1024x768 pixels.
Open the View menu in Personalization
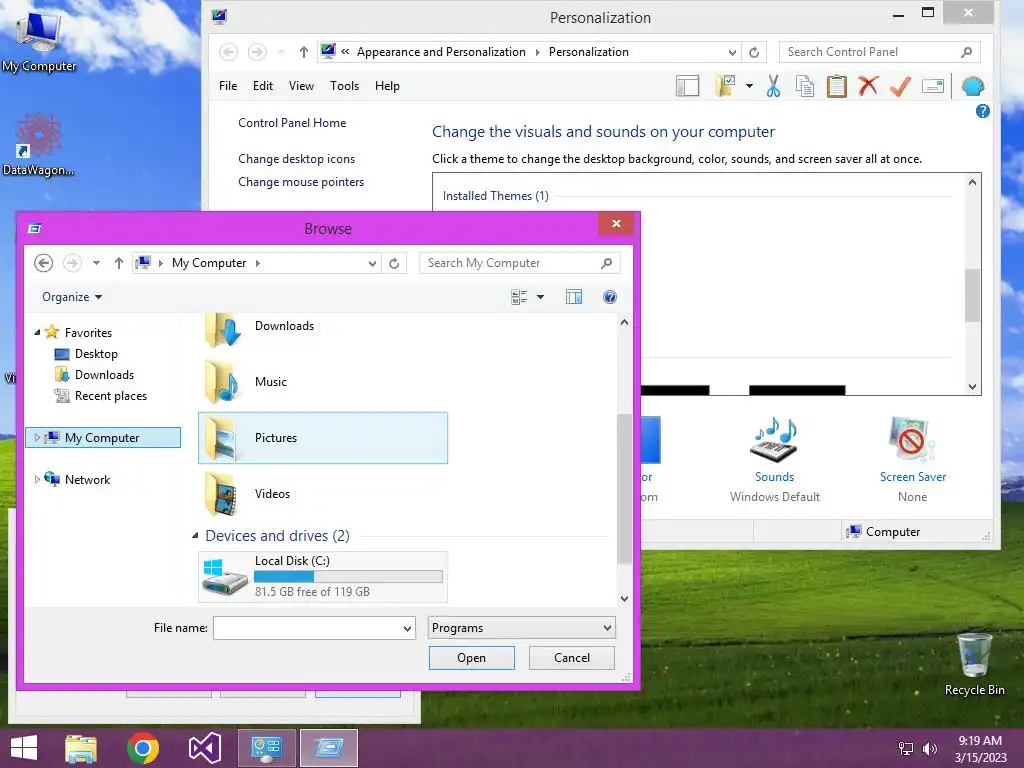point(301,86)
